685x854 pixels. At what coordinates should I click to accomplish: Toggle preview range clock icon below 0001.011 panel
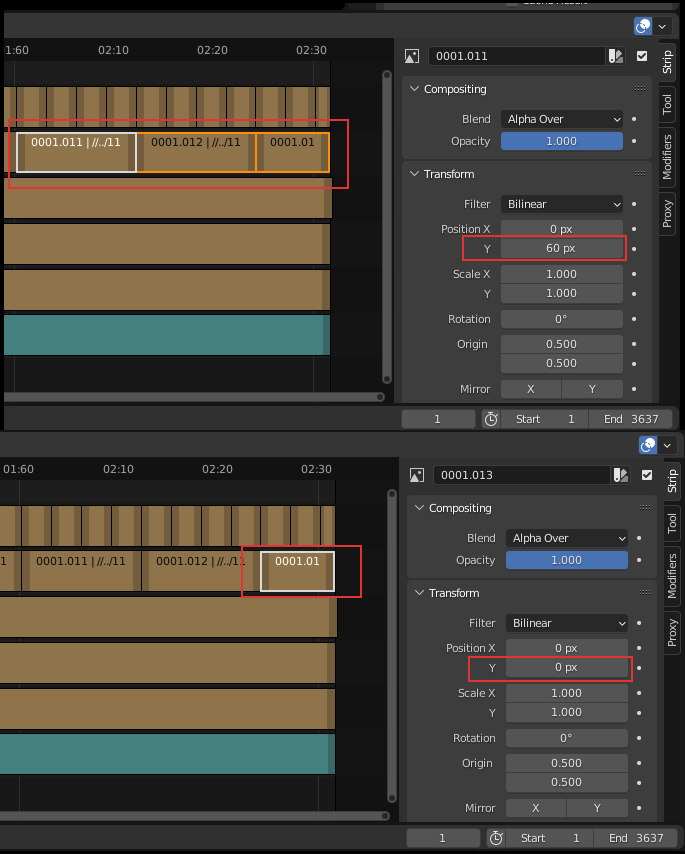pos(491,419)
